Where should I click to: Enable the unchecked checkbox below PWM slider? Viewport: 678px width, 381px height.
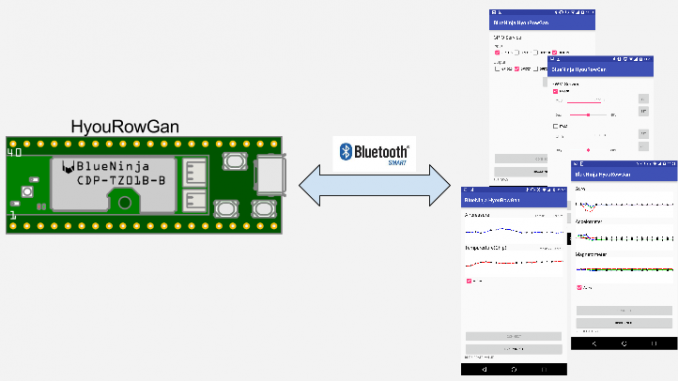556,126
